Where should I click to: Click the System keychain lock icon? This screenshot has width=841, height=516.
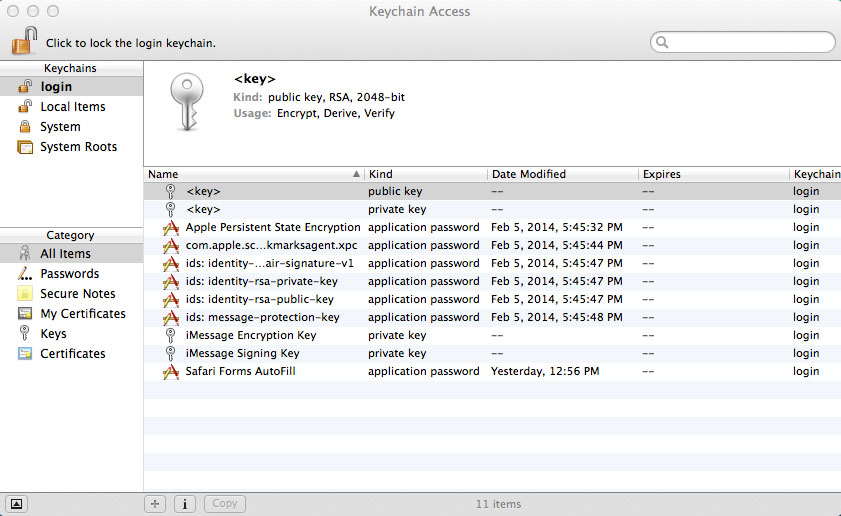(x=25, y=127)
